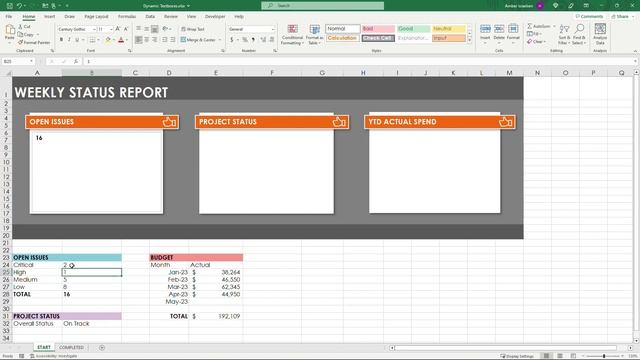640x360 pixels.
Task: Decrease indent in Alignment group
Action: [165, 40]
